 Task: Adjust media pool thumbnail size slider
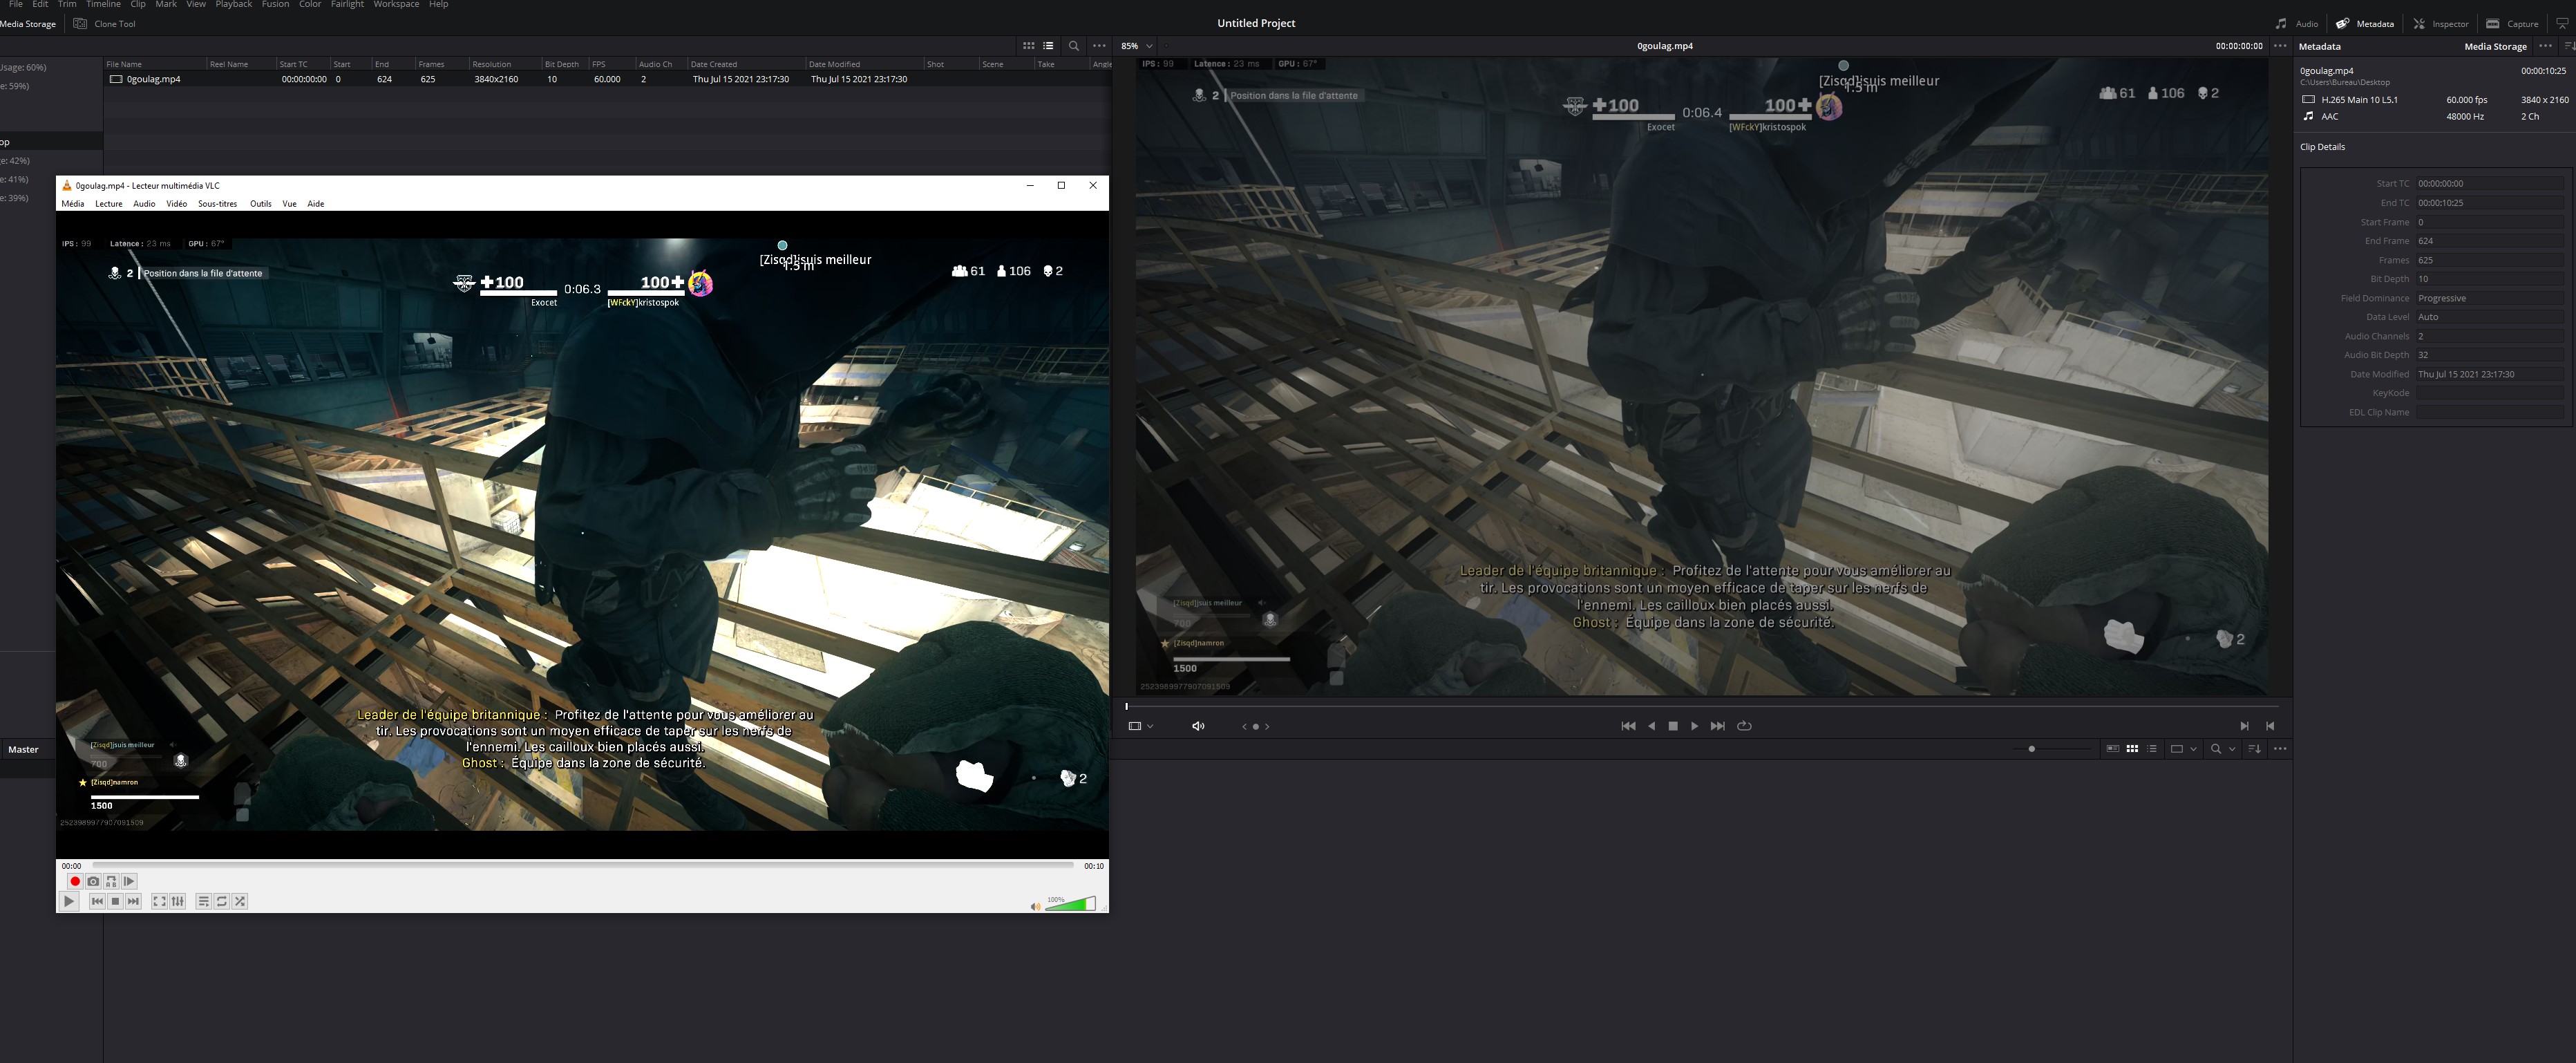tap(2052, 748)
